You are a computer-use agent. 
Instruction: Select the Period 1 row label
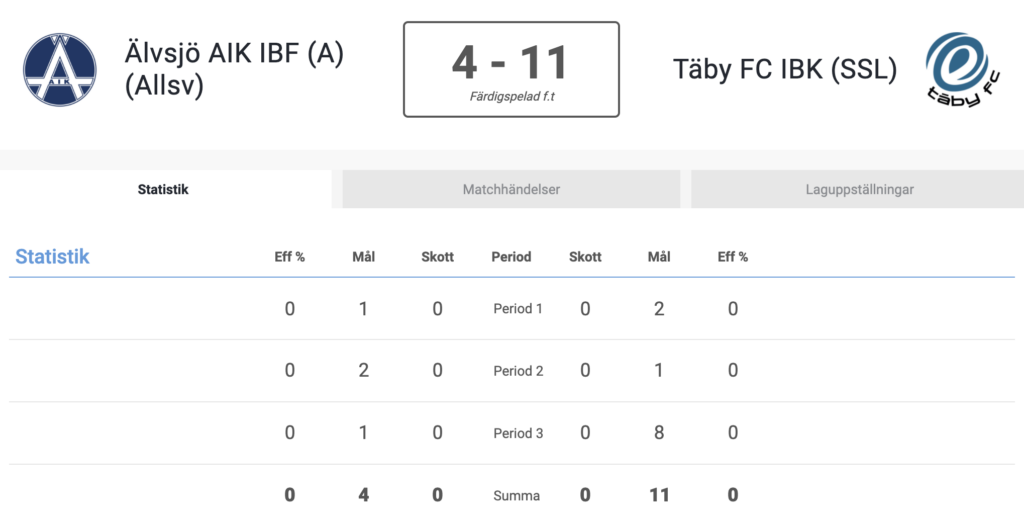(518, 309)
